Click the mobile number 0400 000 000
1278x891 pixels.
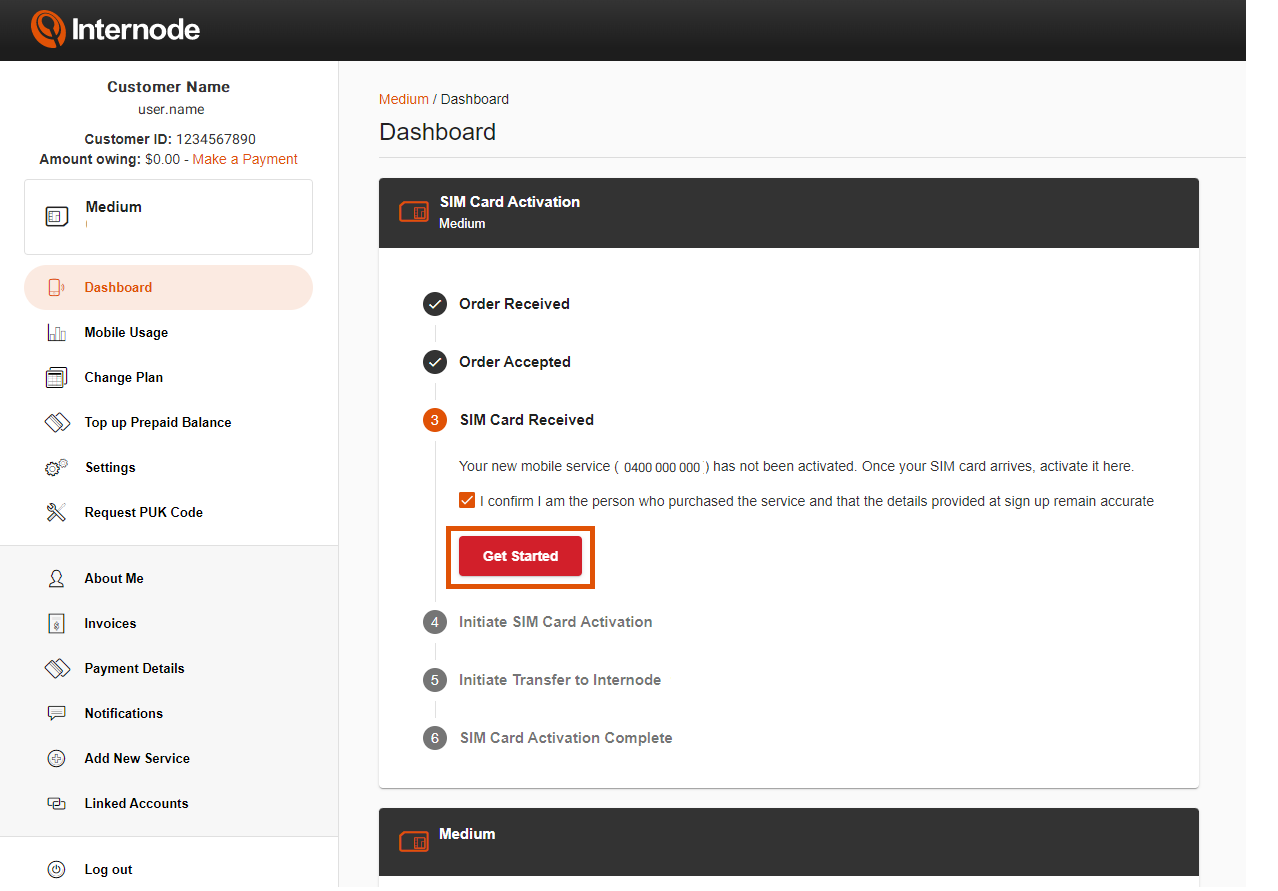tap(662, 467)
